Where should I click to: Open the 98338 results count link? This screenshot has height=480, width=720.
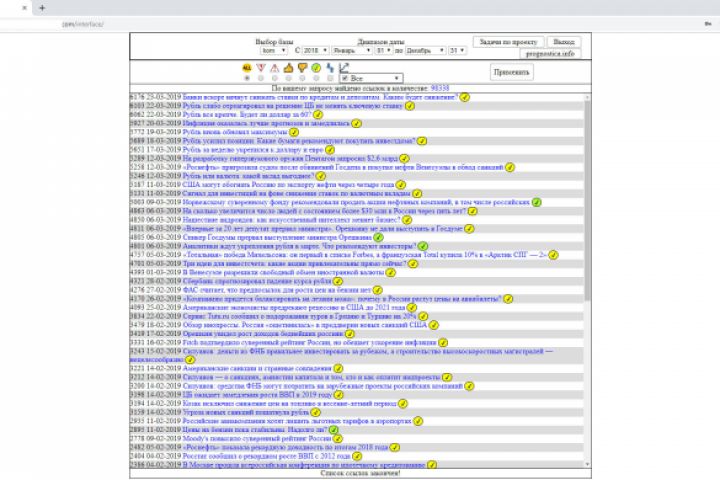pos(440,88)
